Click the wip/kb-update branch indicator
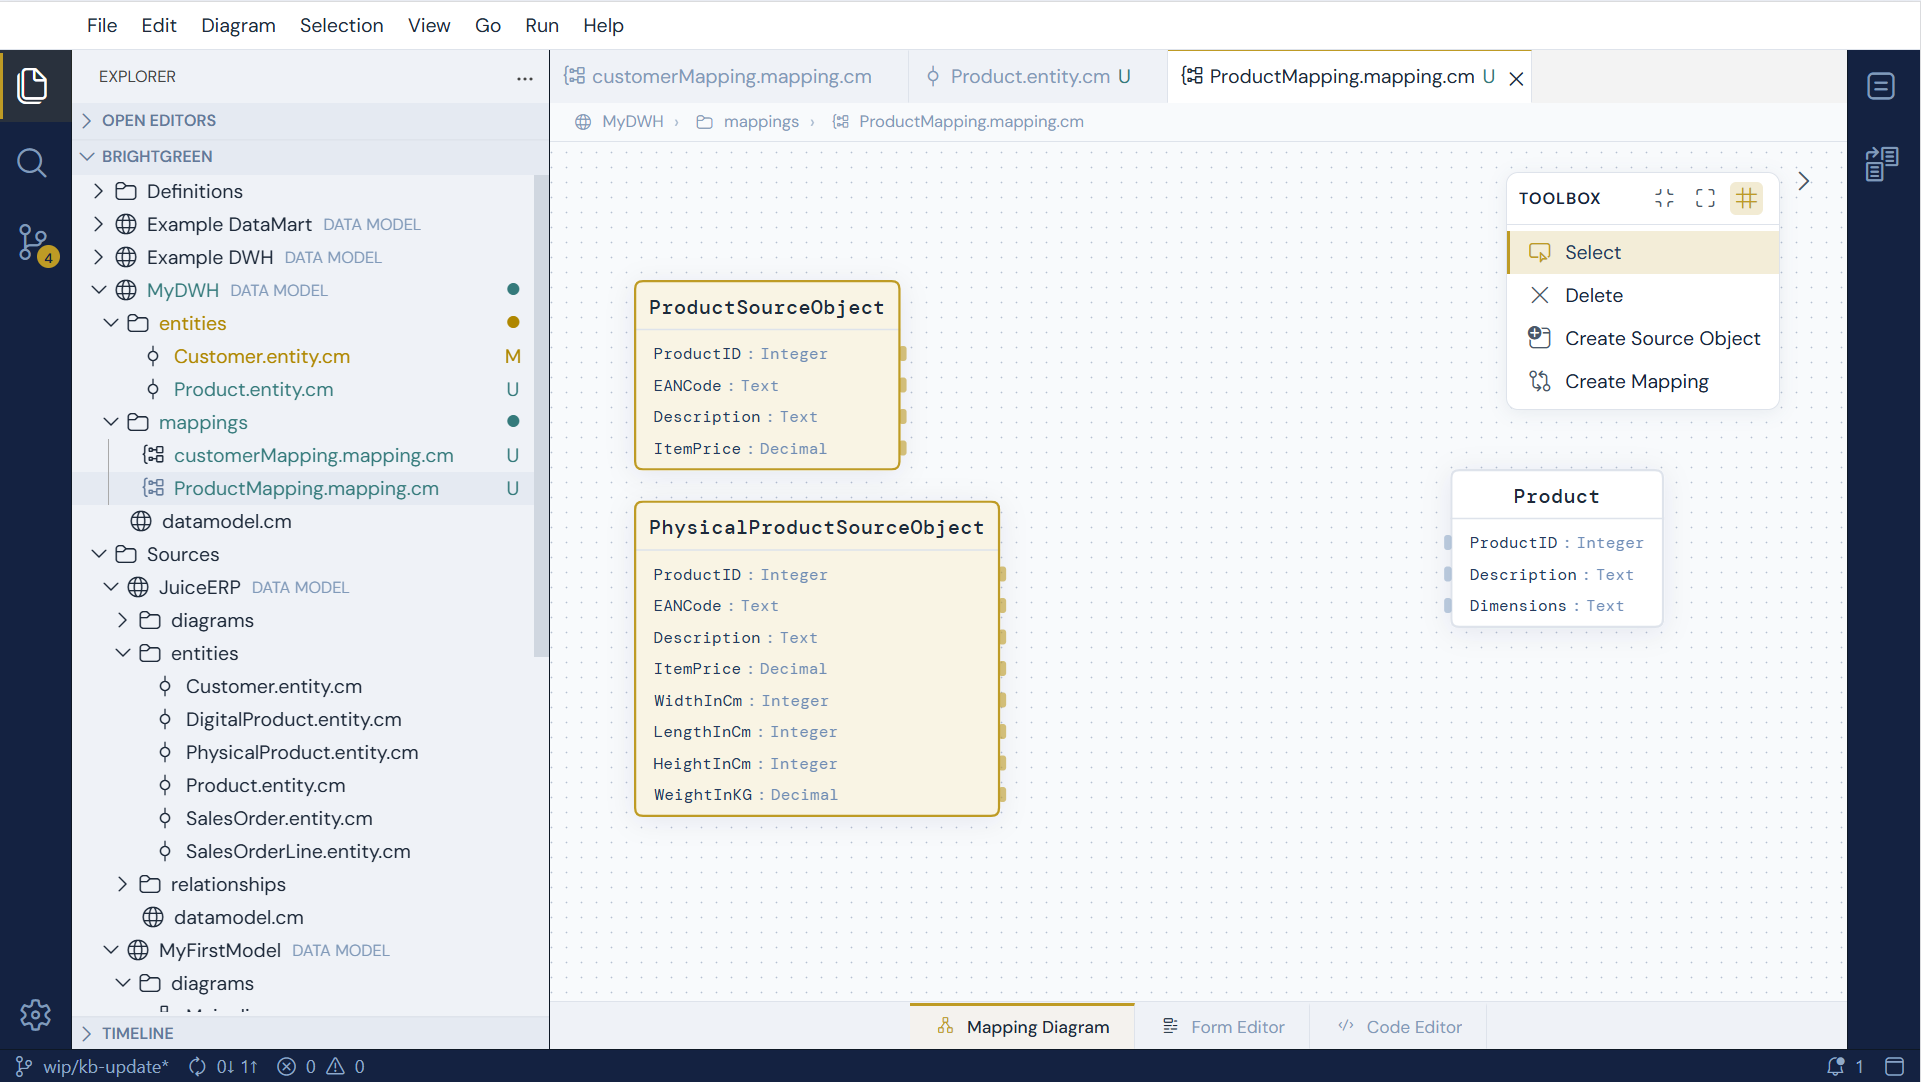Screen dimensions: 1921x1082 pyautogui.click(x=93, y=1067)
